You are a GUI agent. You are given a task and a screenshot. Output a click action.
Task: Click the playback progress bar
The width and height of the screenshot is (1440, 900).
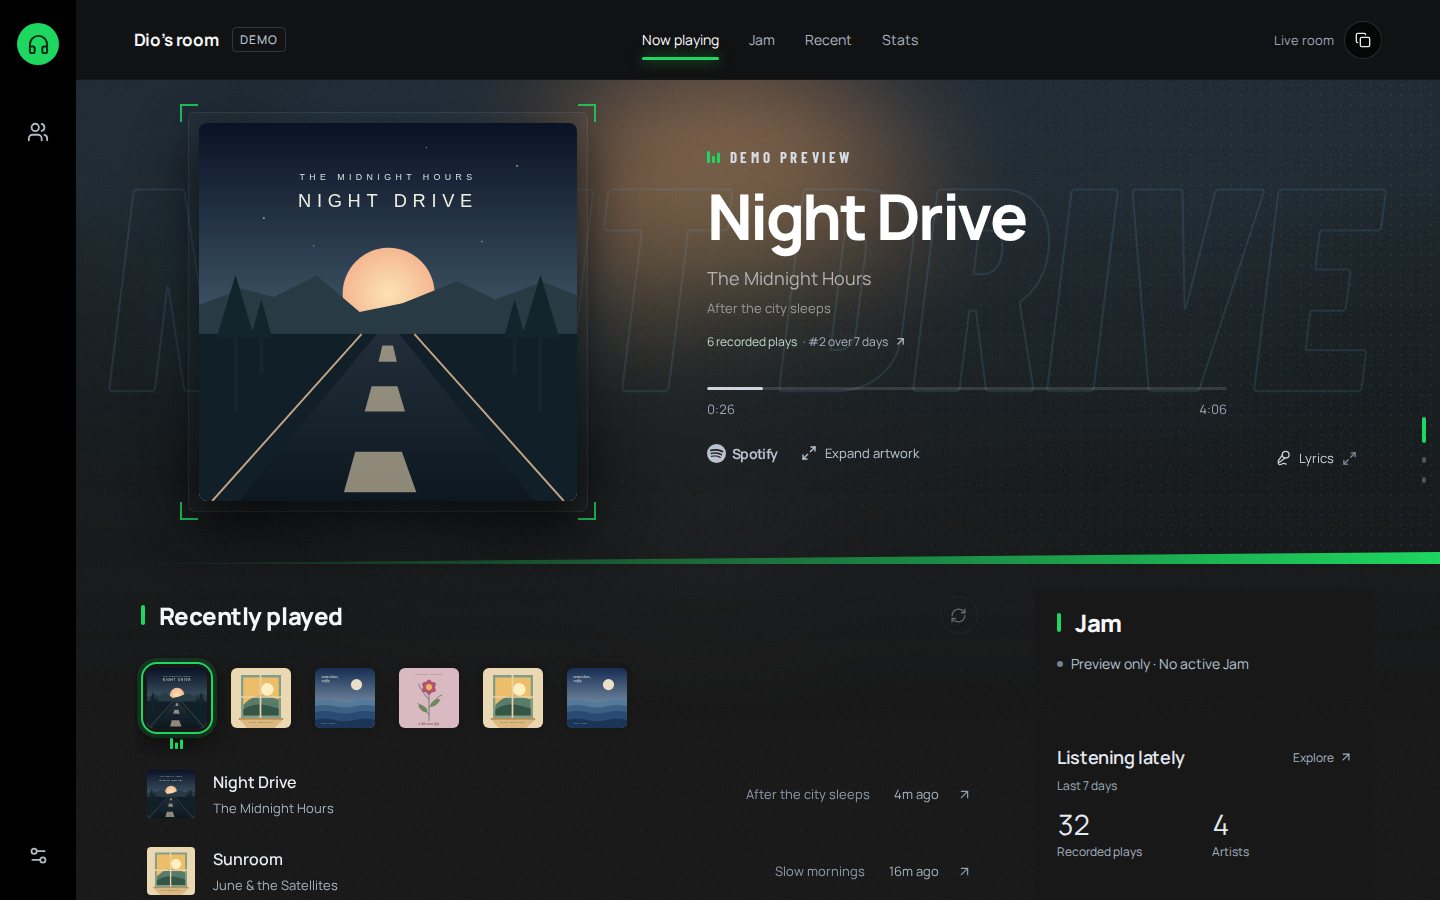tap(966, 388)
